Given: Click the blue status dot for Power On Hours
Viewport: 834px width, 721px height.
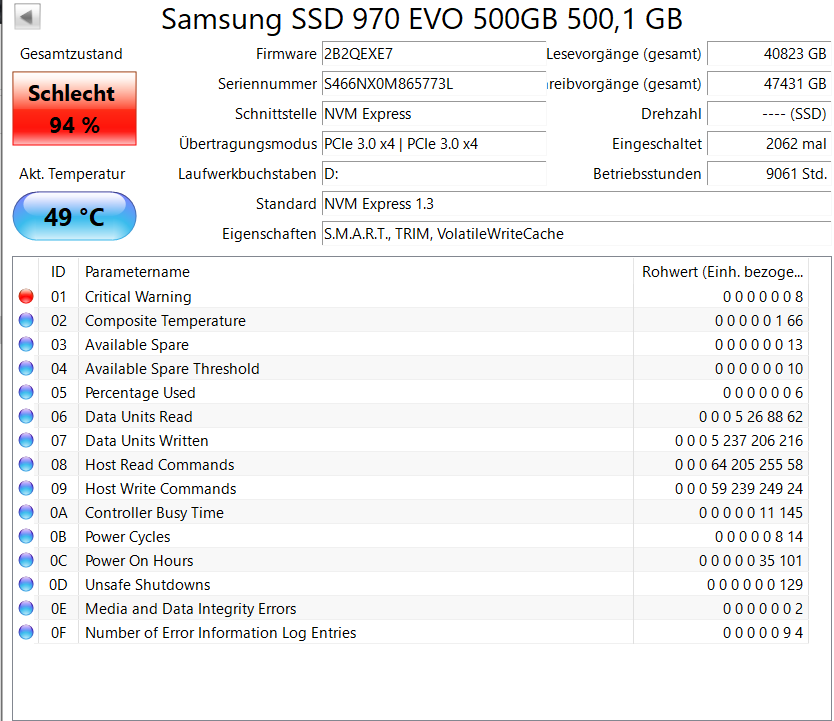Looking at the screenshot, I should 26,560.
